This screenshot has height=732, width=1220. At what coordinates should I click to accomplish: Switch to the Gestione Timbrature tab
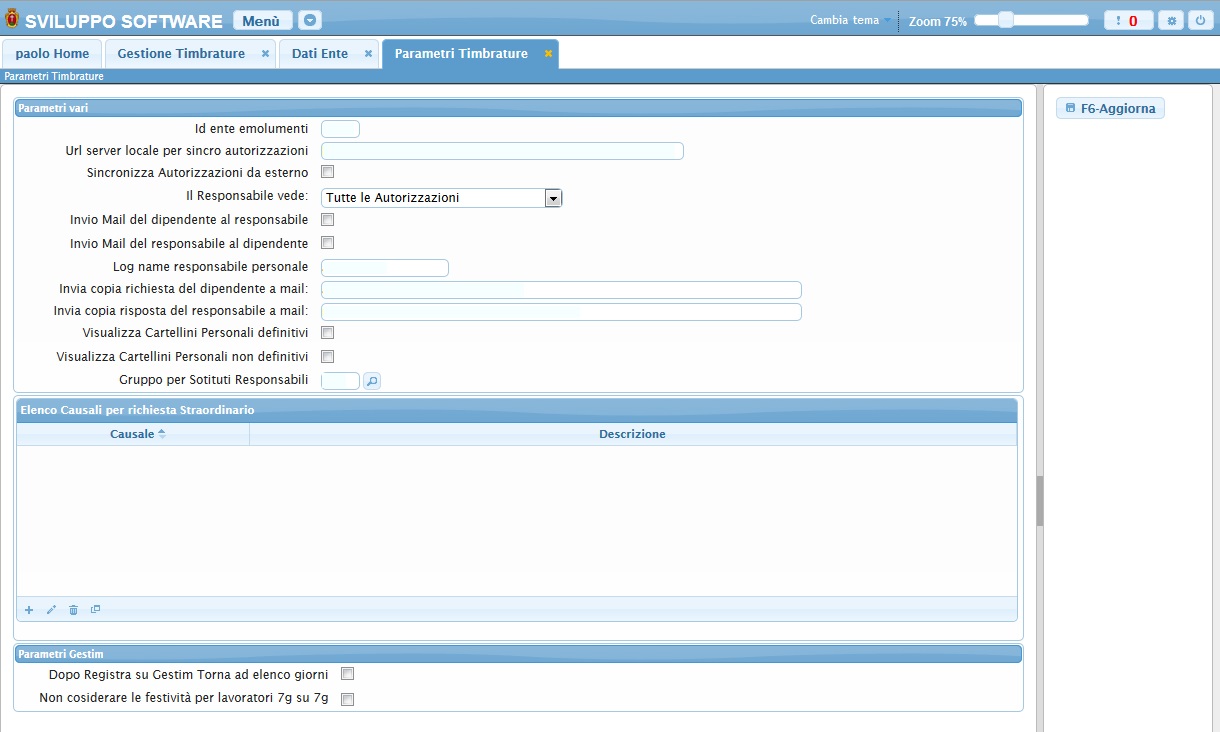coord(181,54)
